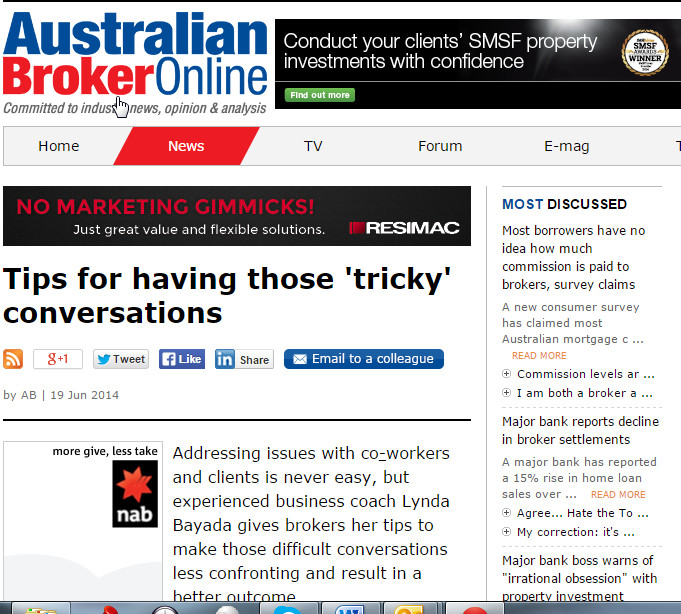Open the Home menu item
This screenshot has width=681, height=614.
tap(59, 146)
